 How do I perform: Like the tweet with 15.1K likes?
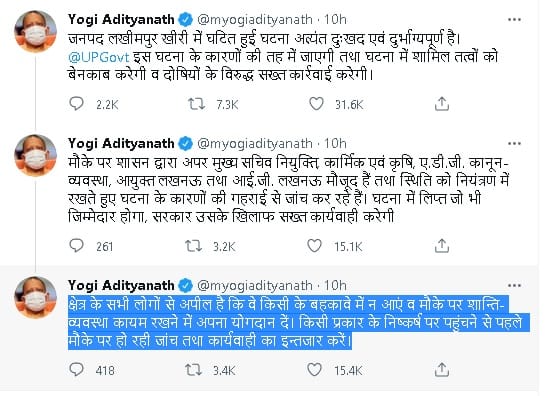coord(314,246)
